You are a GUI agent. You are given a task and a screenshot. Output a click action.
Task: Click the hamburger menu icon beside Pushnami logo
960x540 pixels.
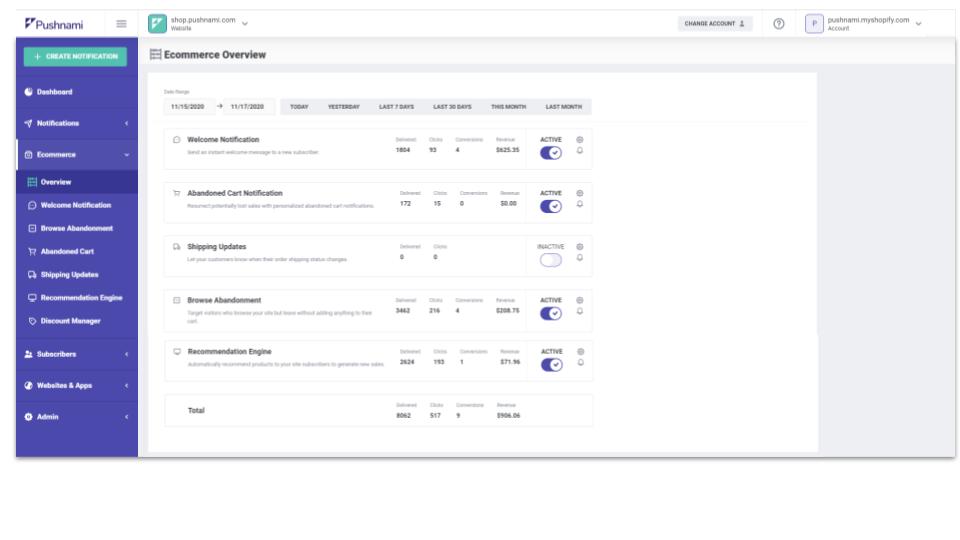121,23
